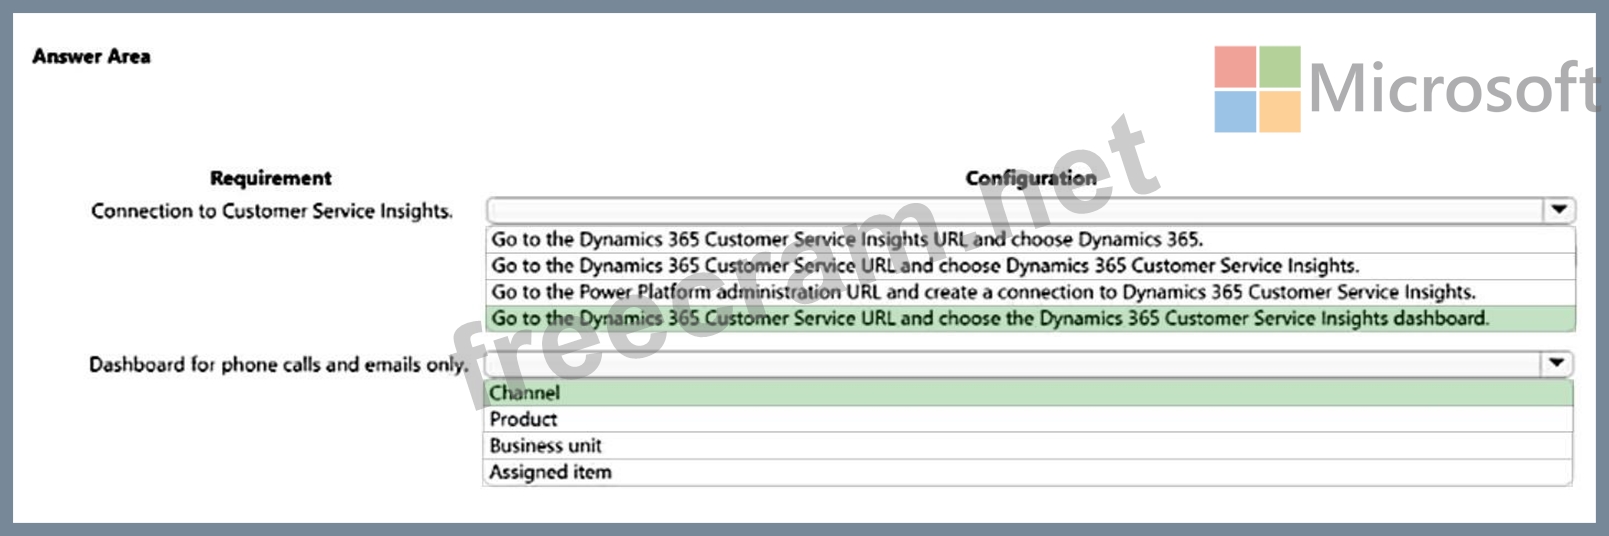
Task: Select the highlighted Channel option
Action: [x=524, y=393]
